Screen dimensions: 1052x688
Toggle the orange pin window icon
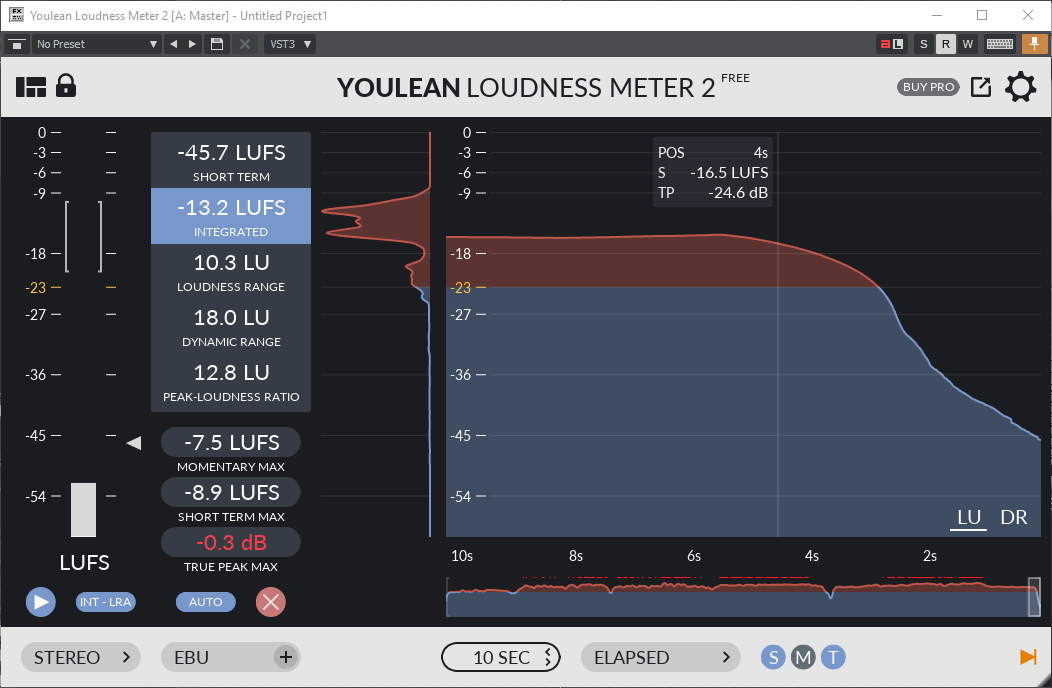pyautogui.click(x=1034, y=44)
